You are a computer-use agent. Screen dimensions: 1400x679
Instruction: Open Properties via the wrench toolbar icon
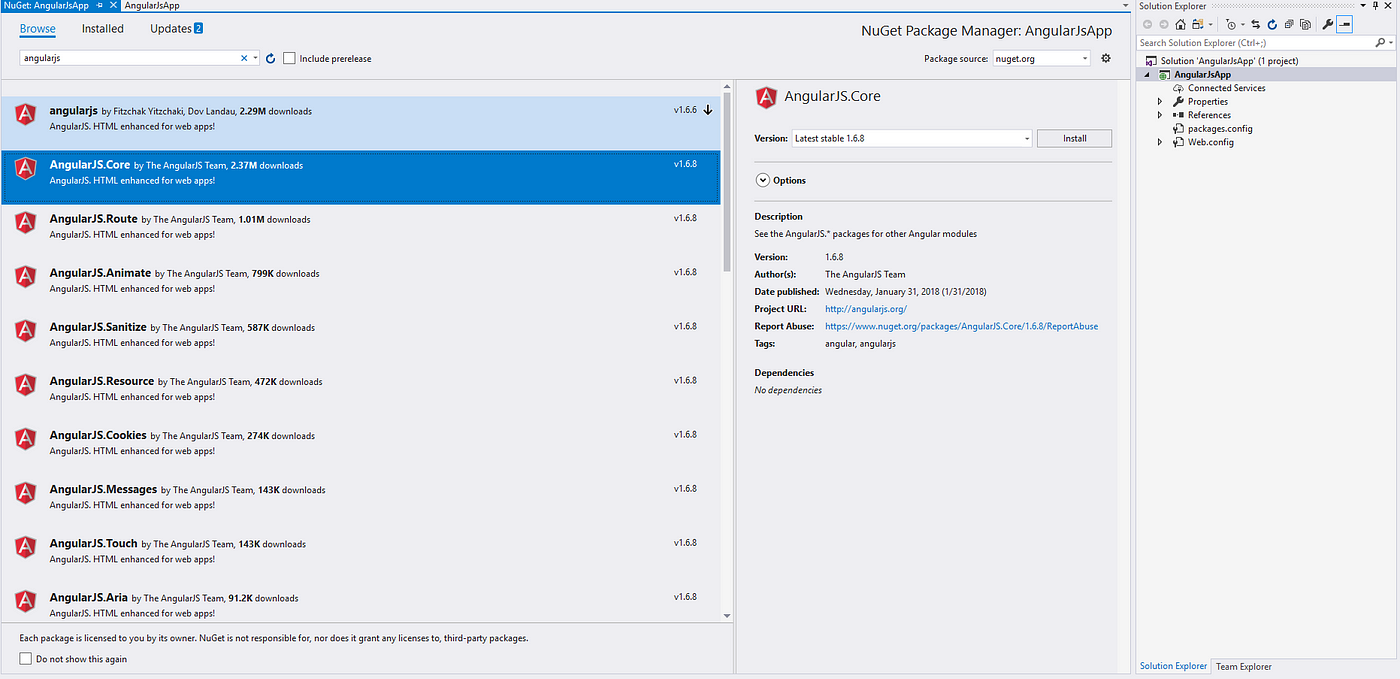[x=1328, y=24]
